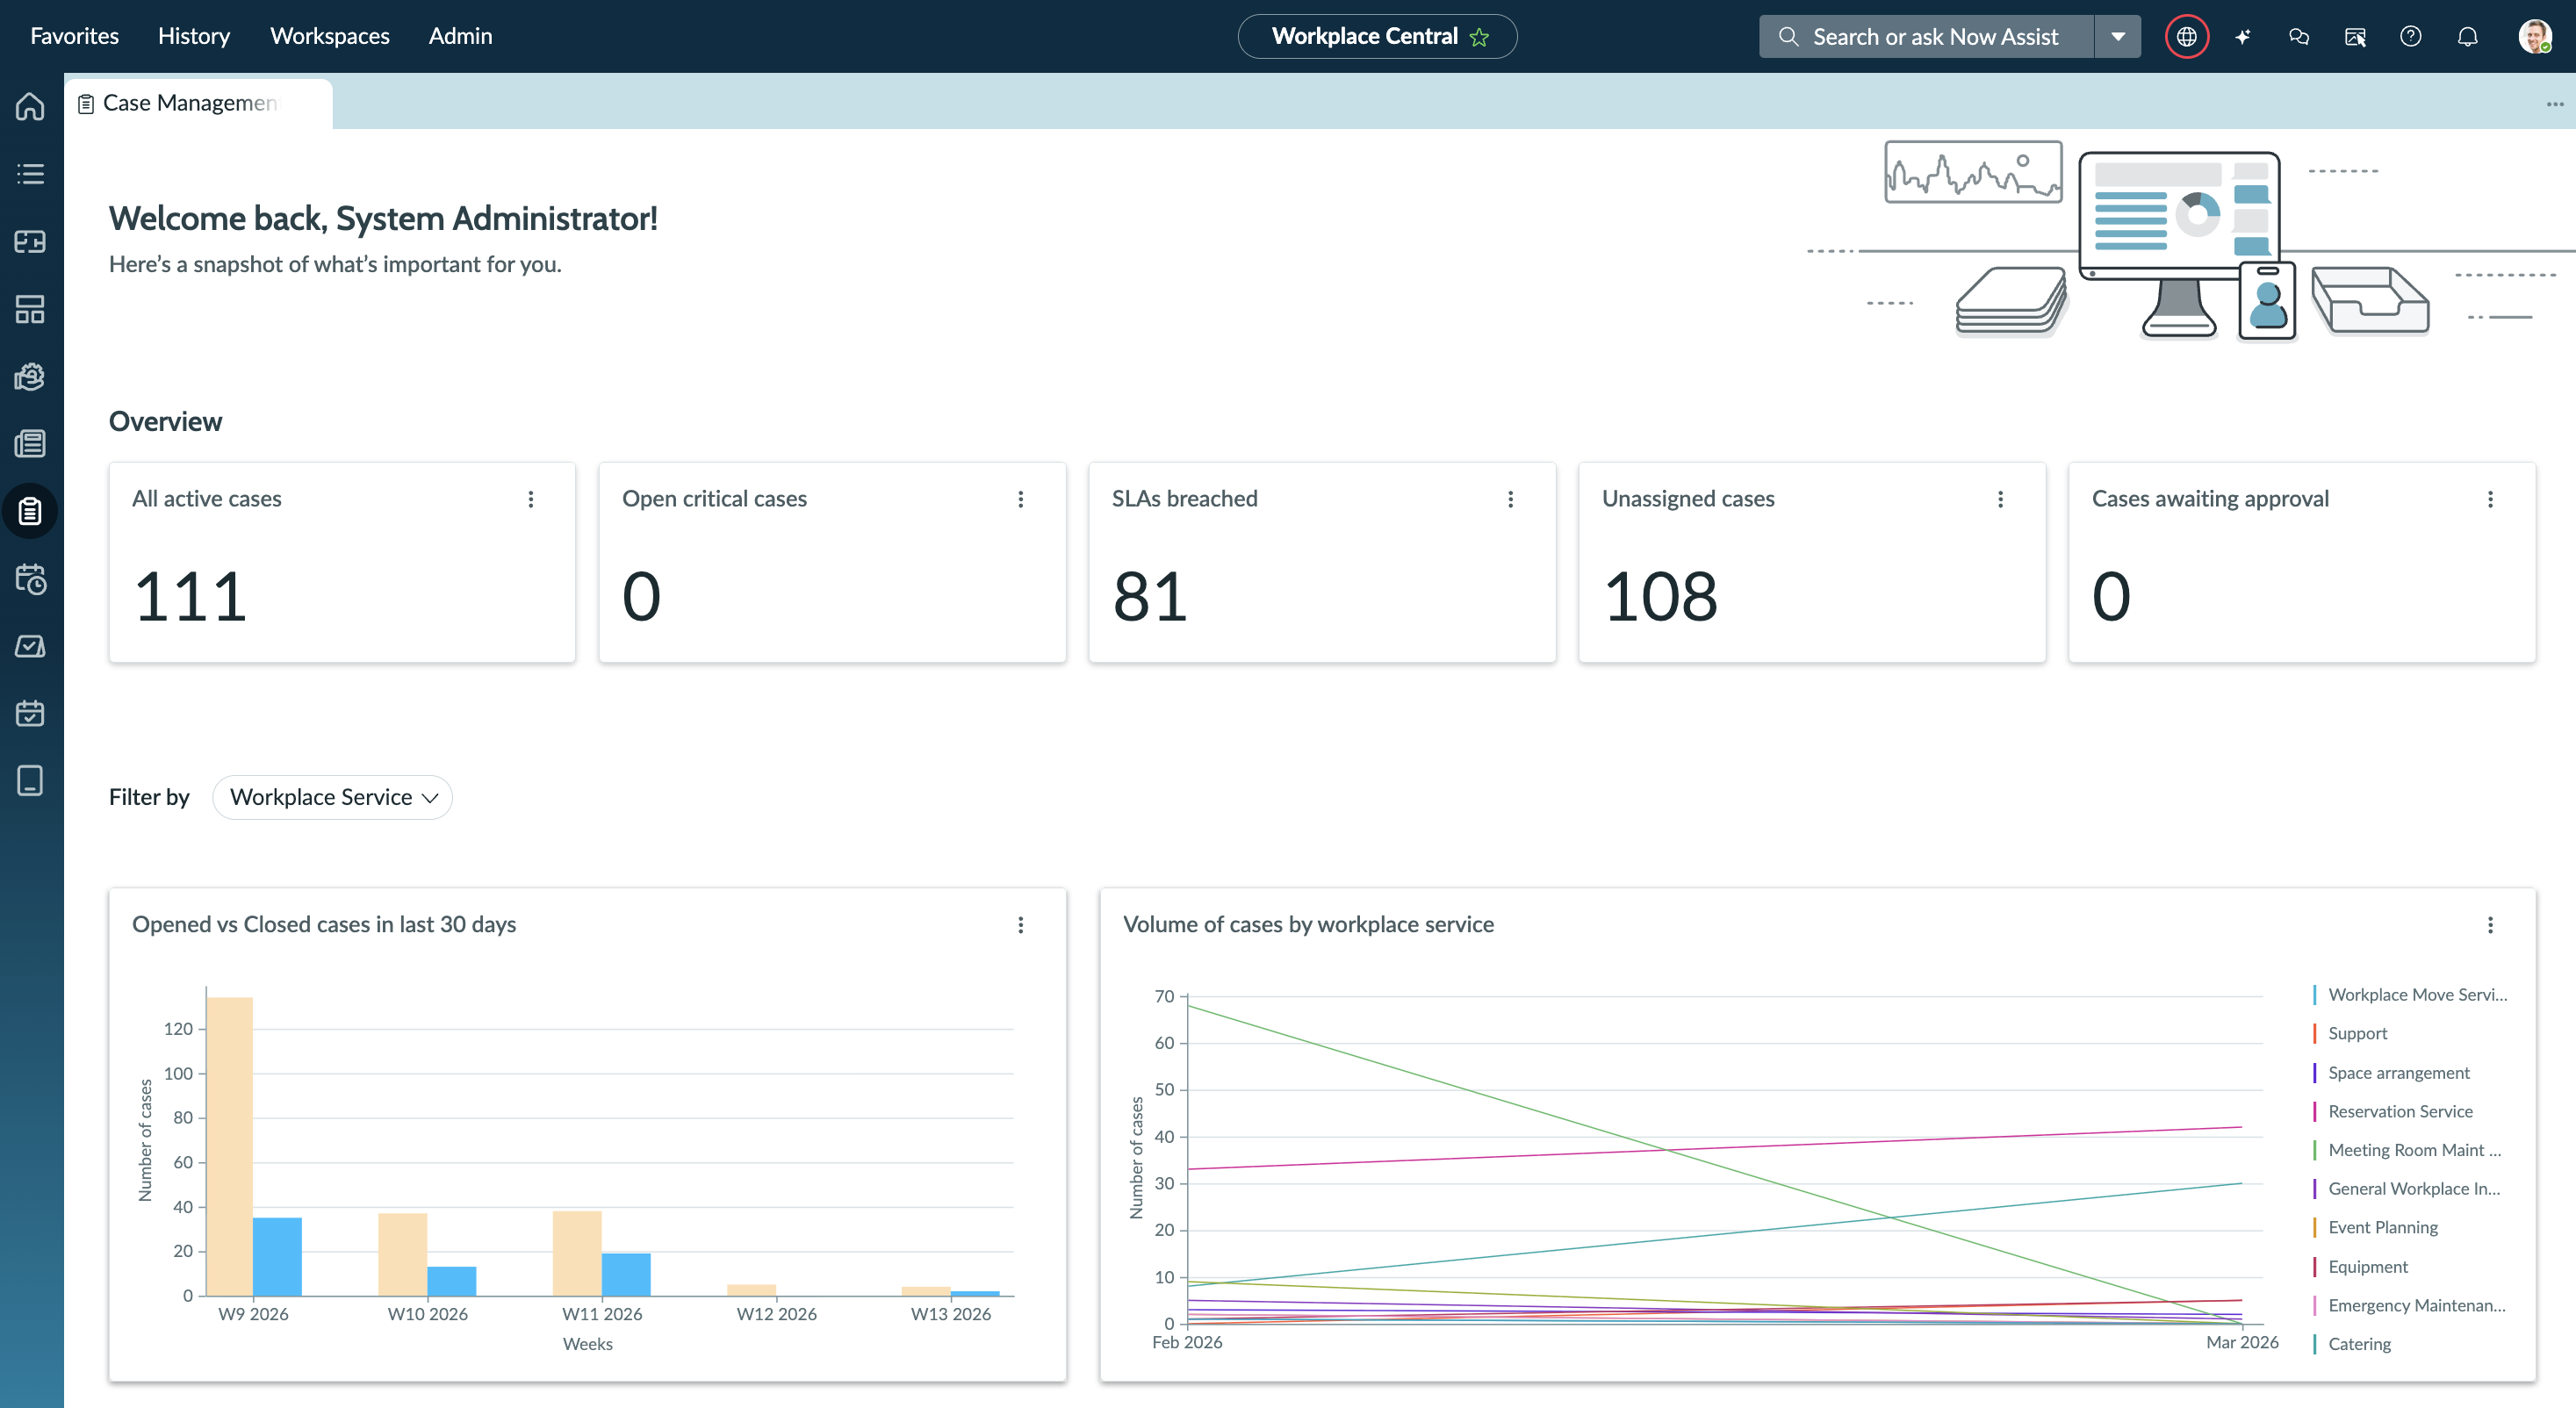The height and width of the screenshot is (1408, 2576).
Task: Click the W11 2026 closed cases blue bar
Action: tap(626, 1275)
